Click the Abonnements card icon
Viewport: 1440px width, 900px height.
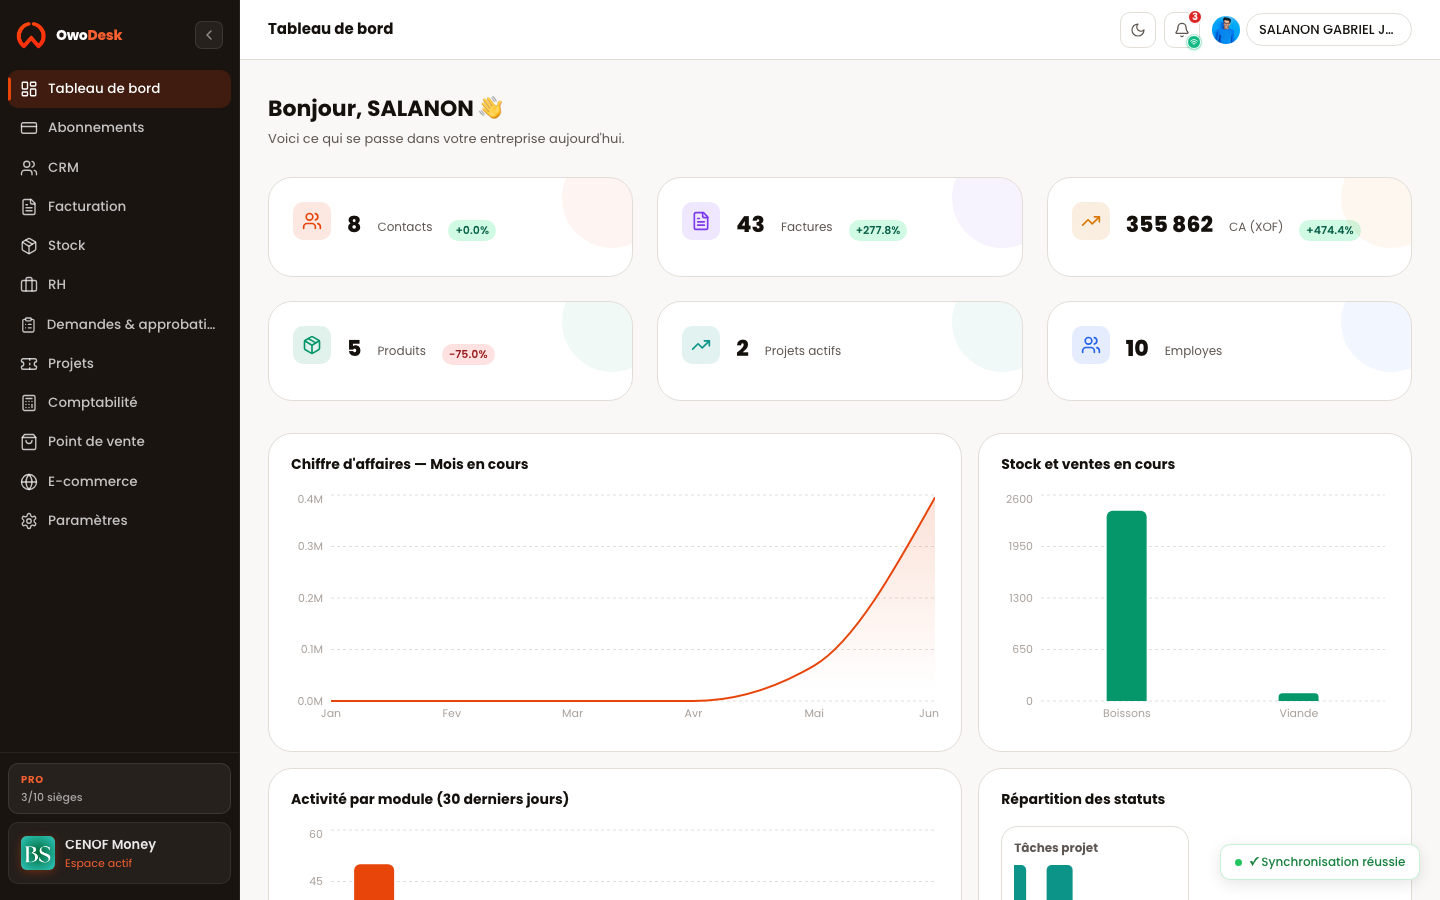[29, 128]
